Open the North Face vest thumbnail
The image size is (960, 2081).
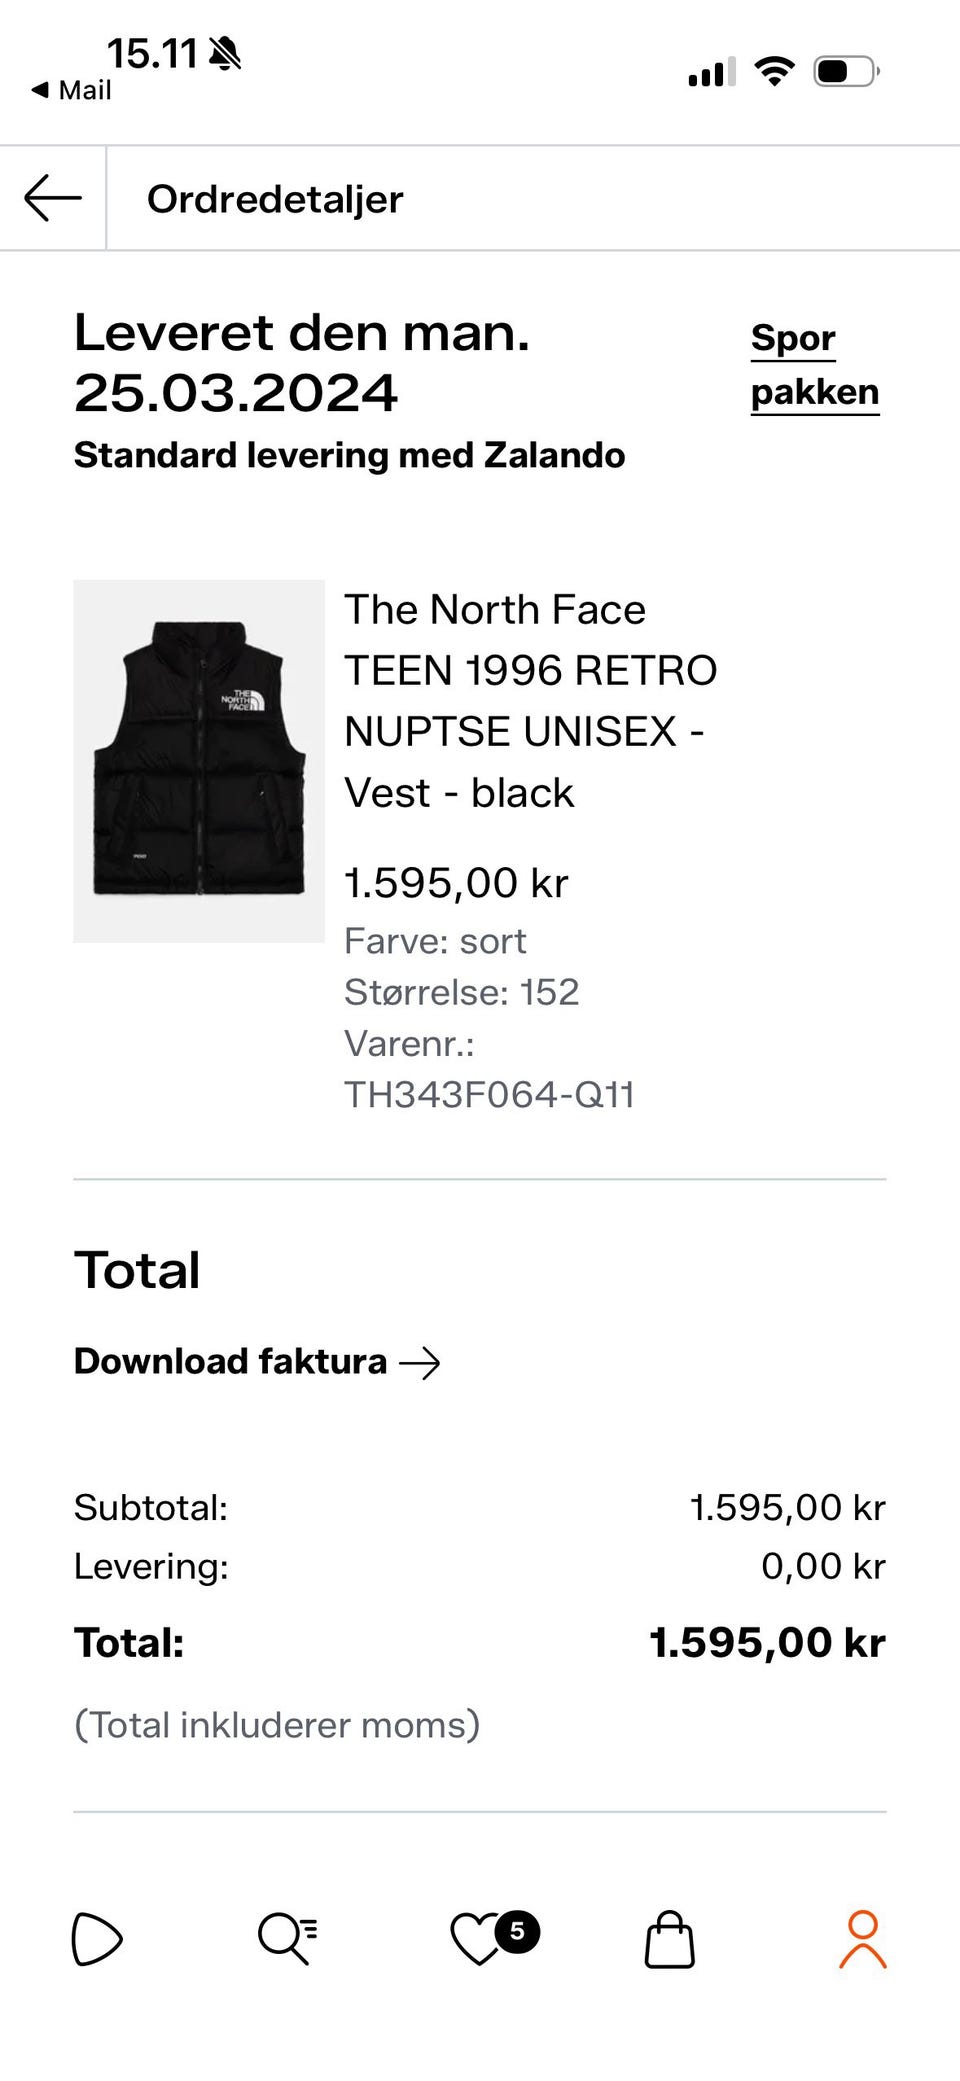pos(199,761)
